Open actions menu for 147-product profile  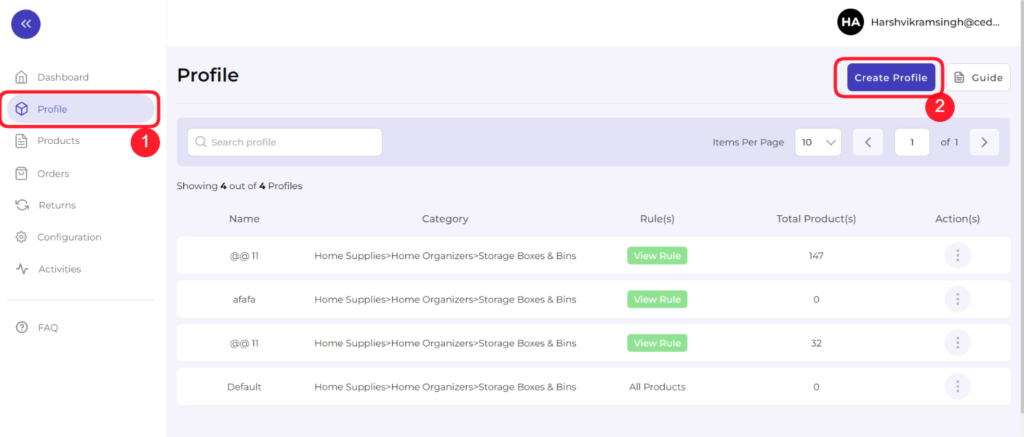click(x=957, y=255)
